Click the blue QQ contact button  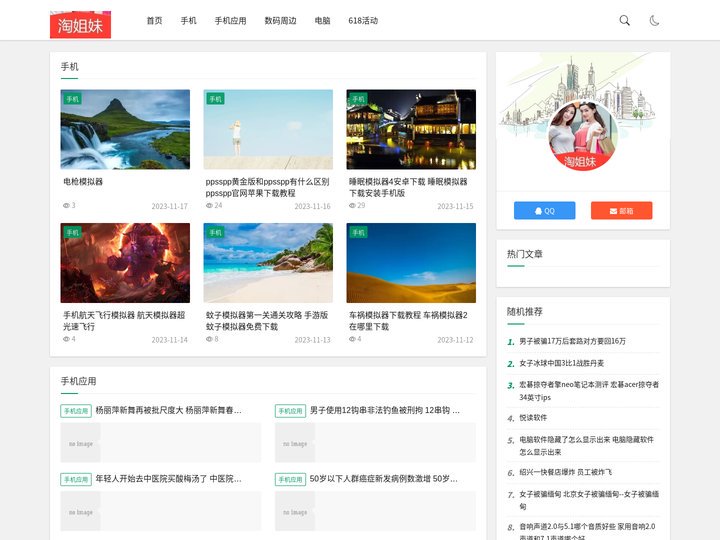click(x=545, y=211)
